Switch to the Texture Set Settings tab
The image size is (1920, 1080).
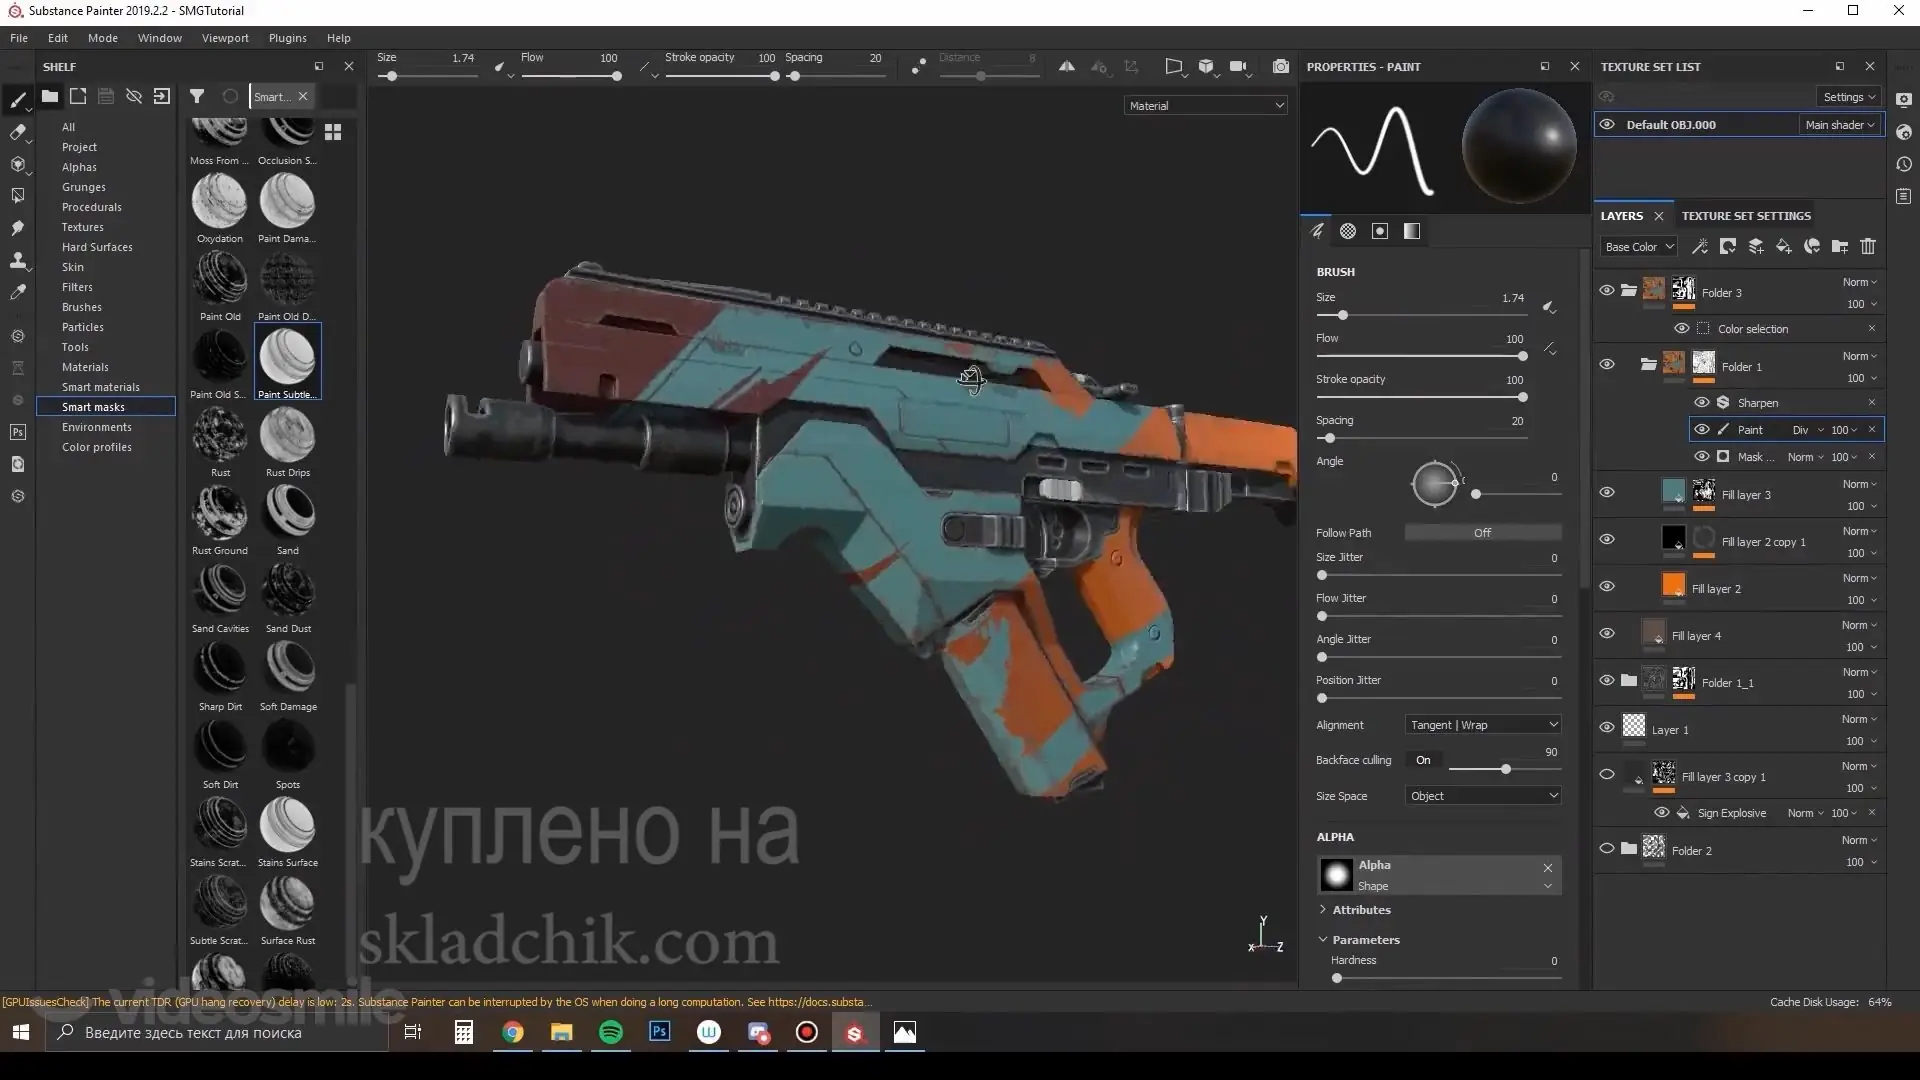pos(1746,215)
